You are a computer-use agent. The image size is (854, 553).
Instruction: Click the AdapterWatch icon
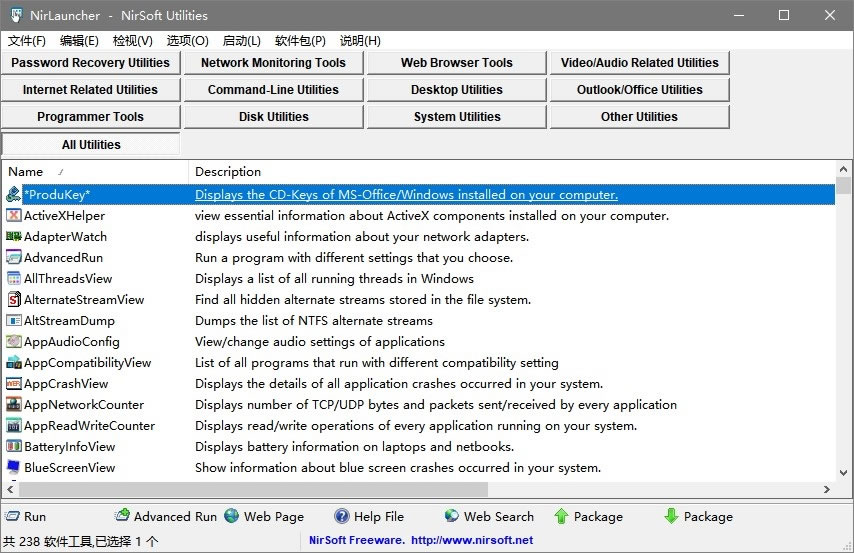(14, 236)
